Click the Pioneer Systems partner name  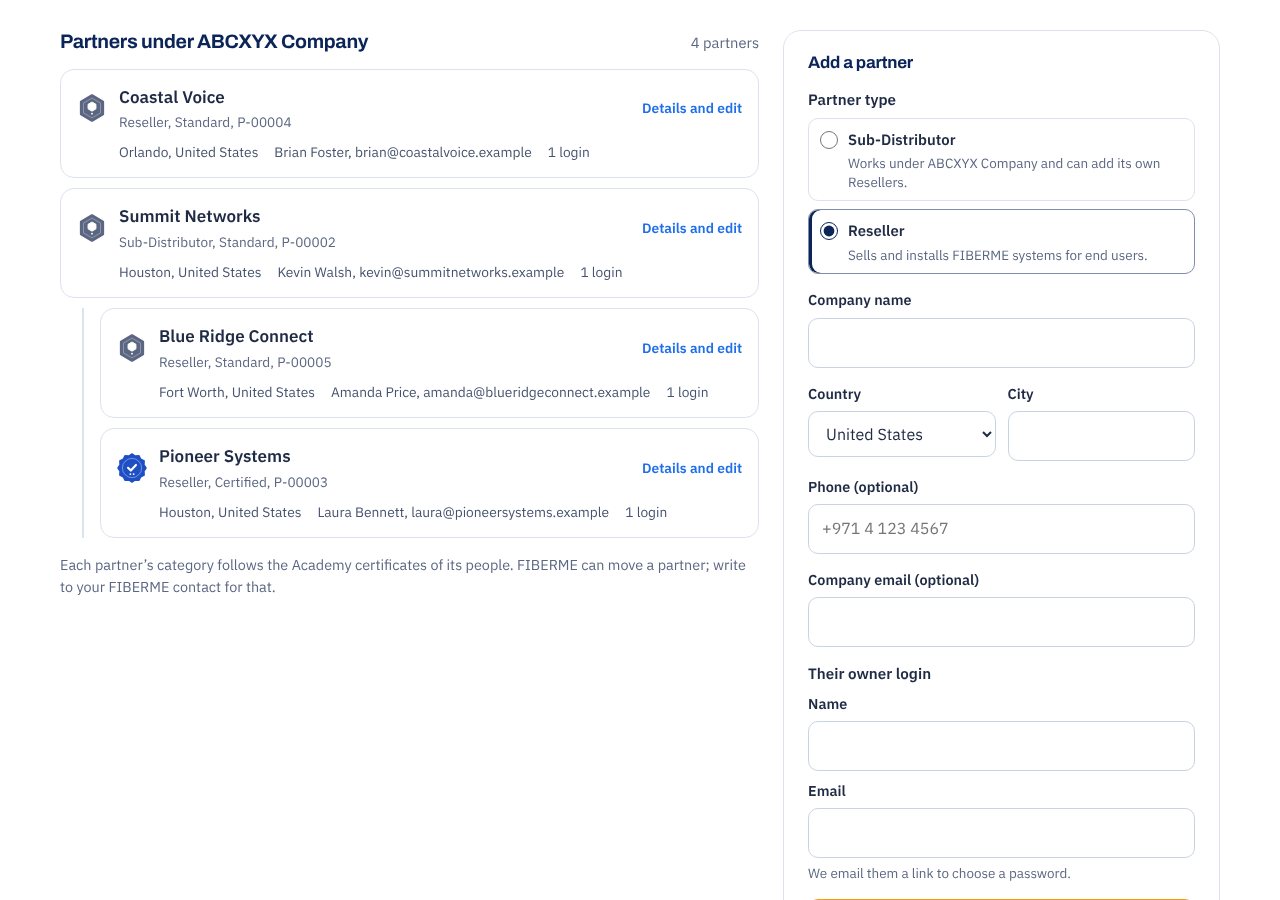coord(225,456)
